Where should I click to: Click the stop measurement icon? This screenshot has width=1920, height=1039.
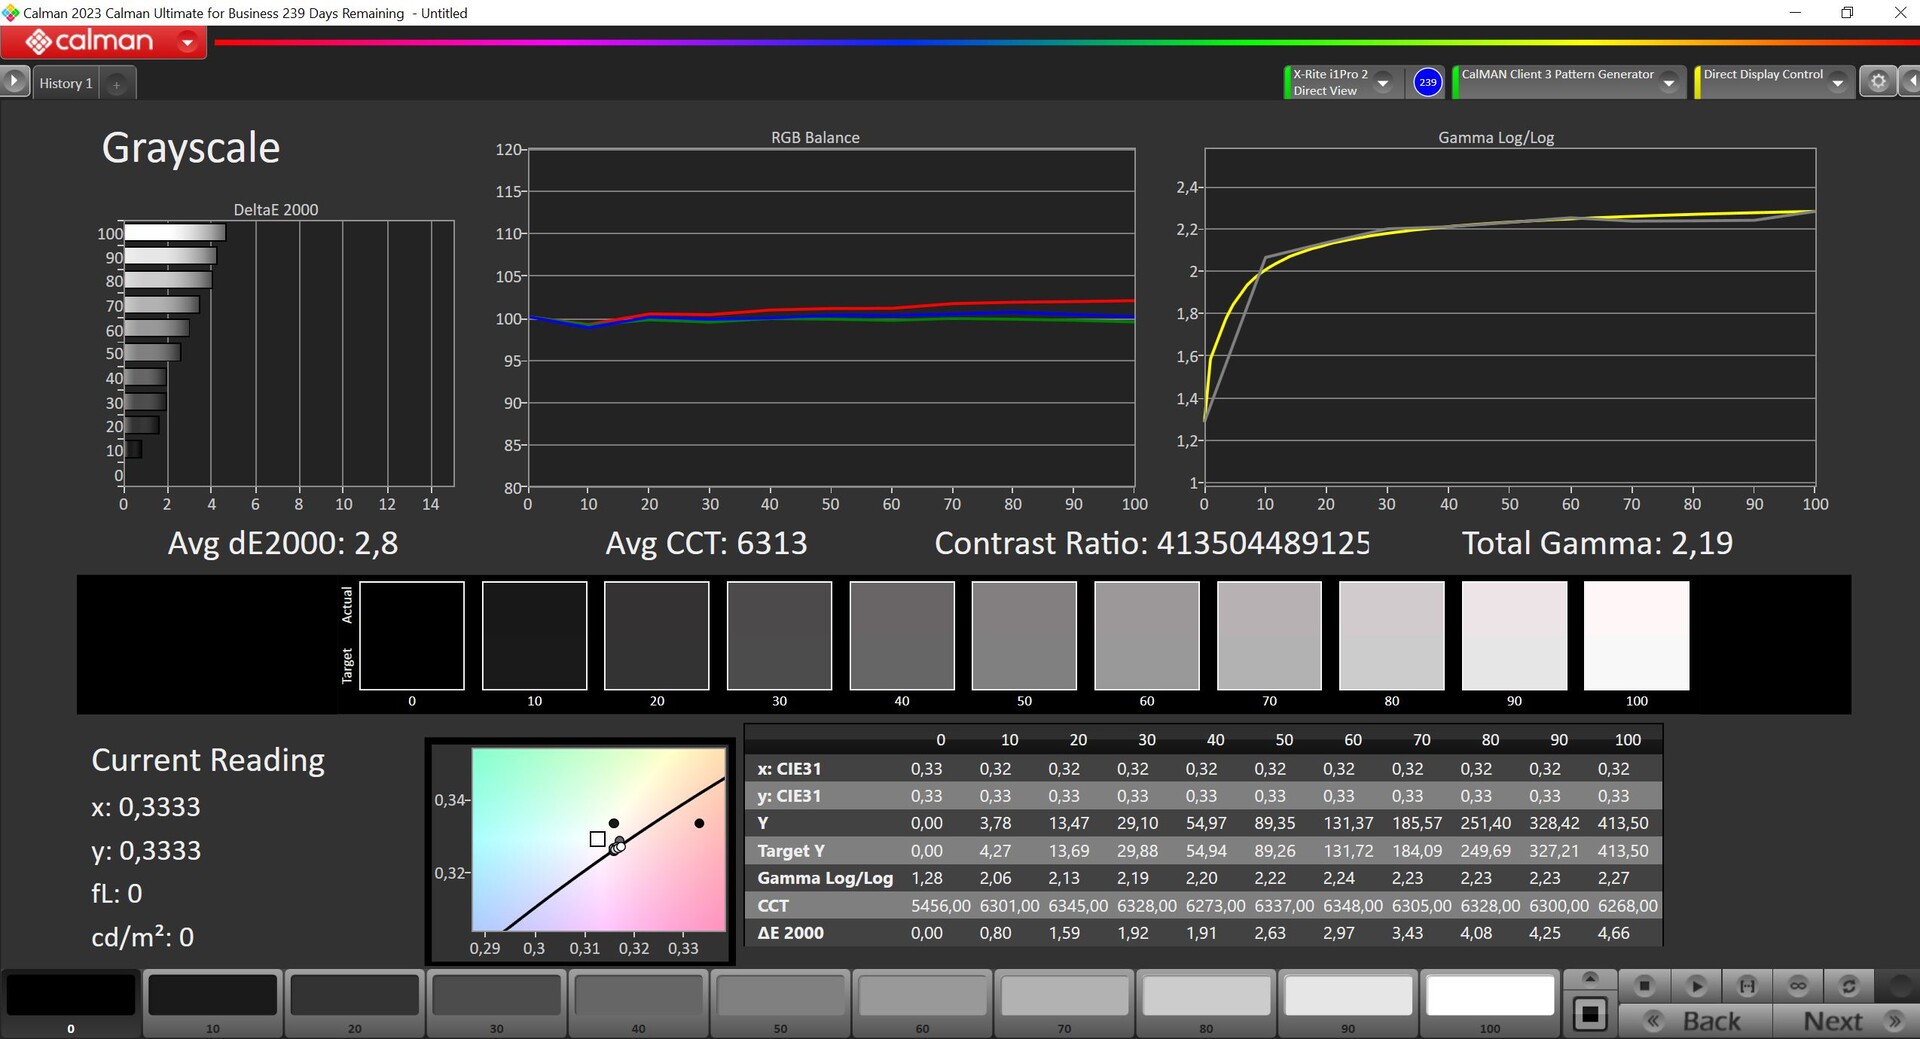pos(1644,986)
